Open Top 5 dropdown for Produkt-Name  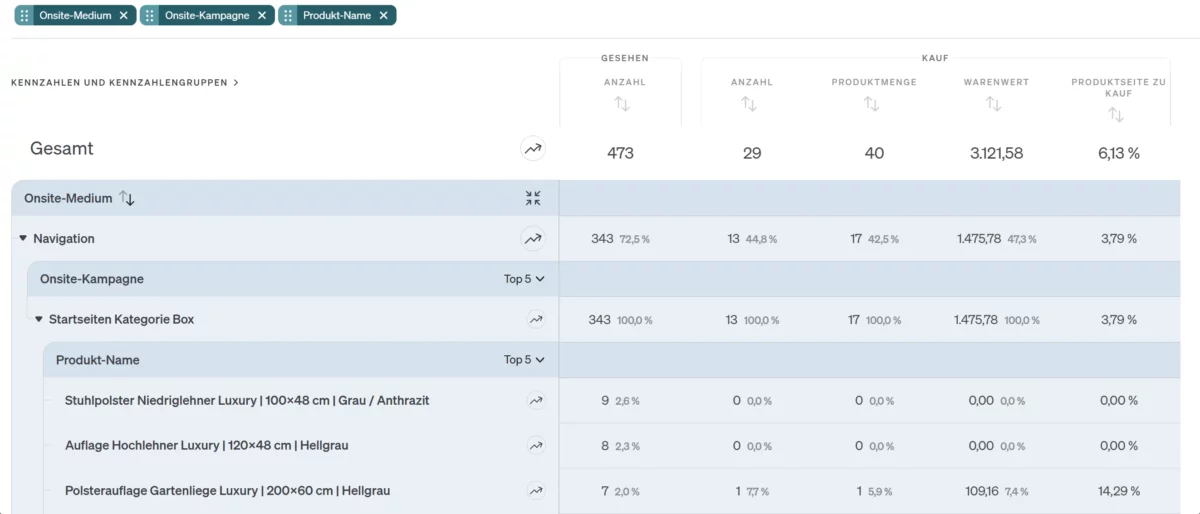(x=524, y=360)
